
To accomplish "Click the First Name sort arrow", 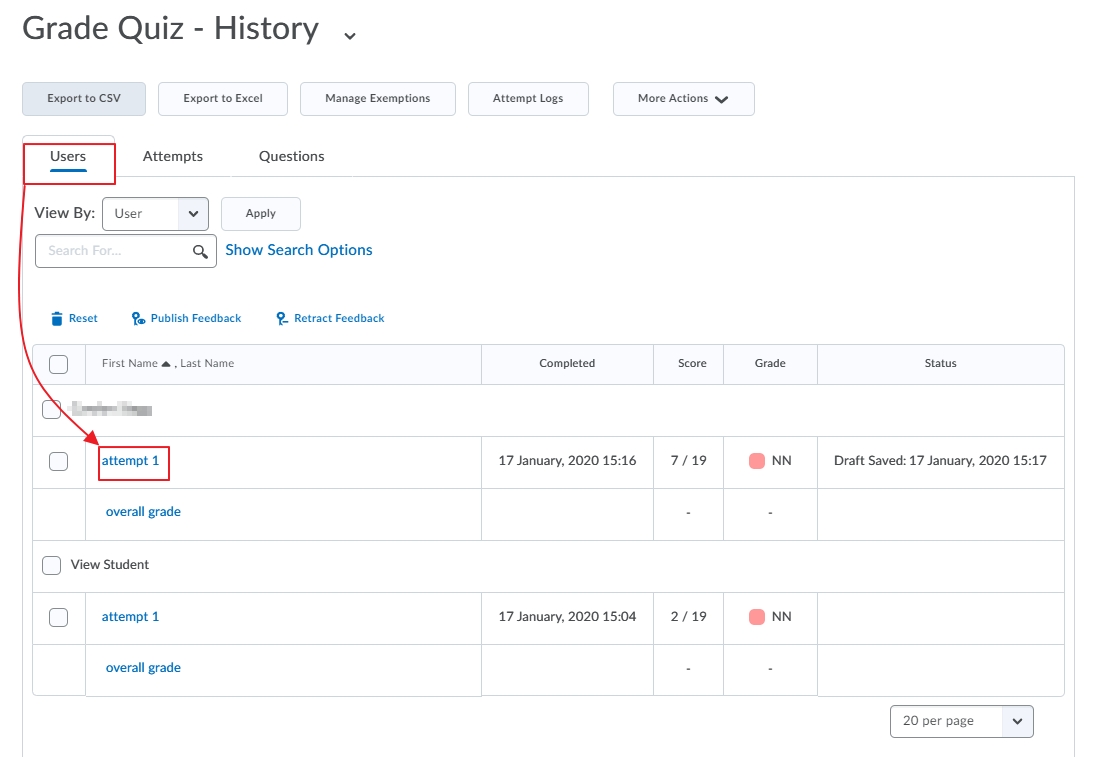I will [166, 364].
